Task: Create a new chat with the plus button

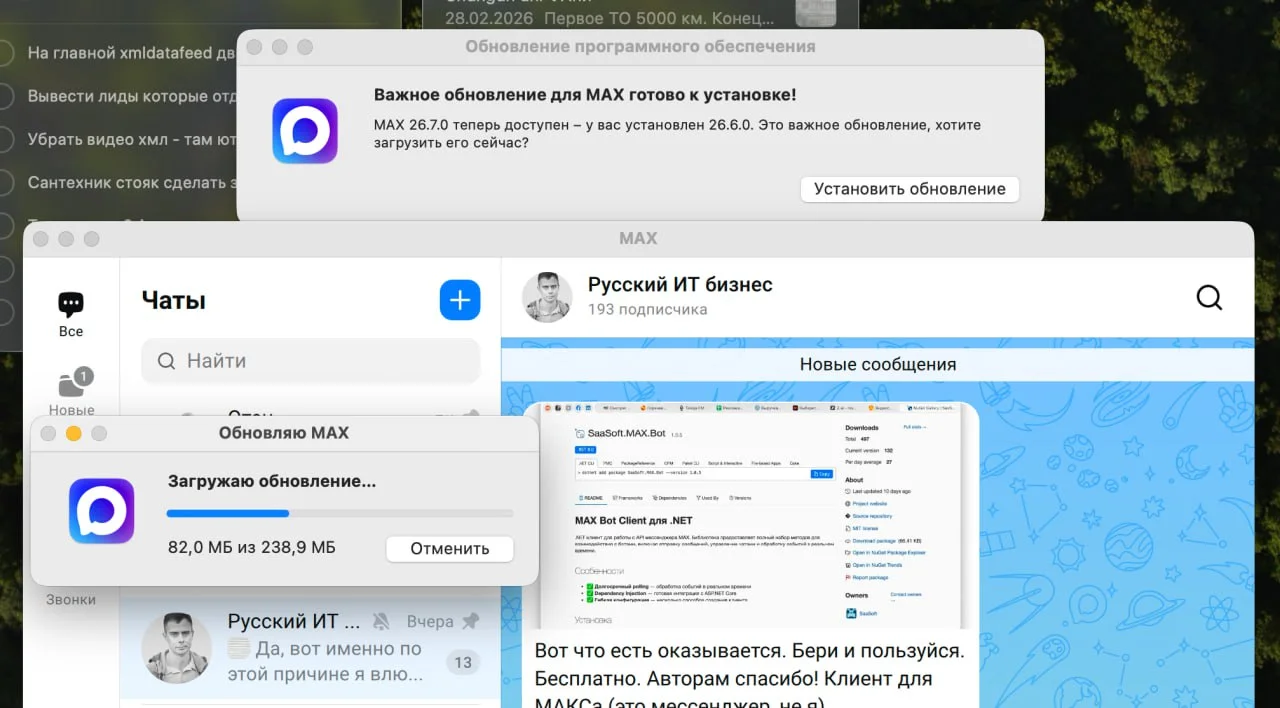Action: [x=460, y=300]
